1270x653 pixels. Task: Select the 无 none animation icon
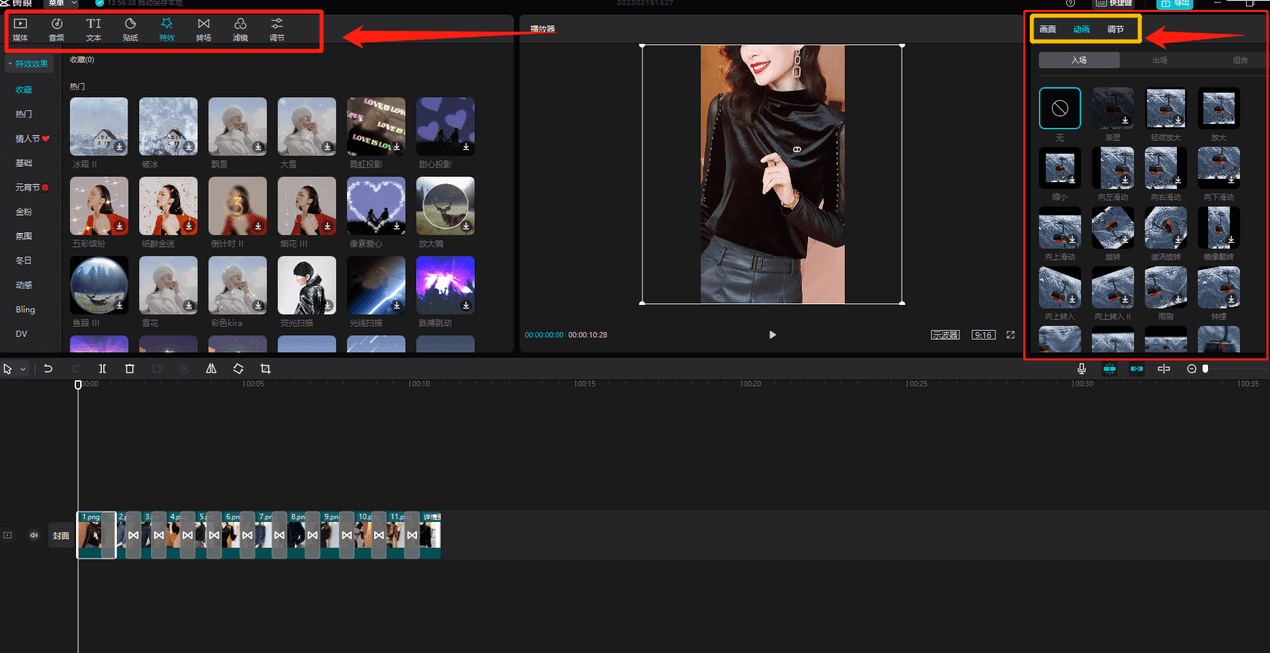pos(1060,108)
